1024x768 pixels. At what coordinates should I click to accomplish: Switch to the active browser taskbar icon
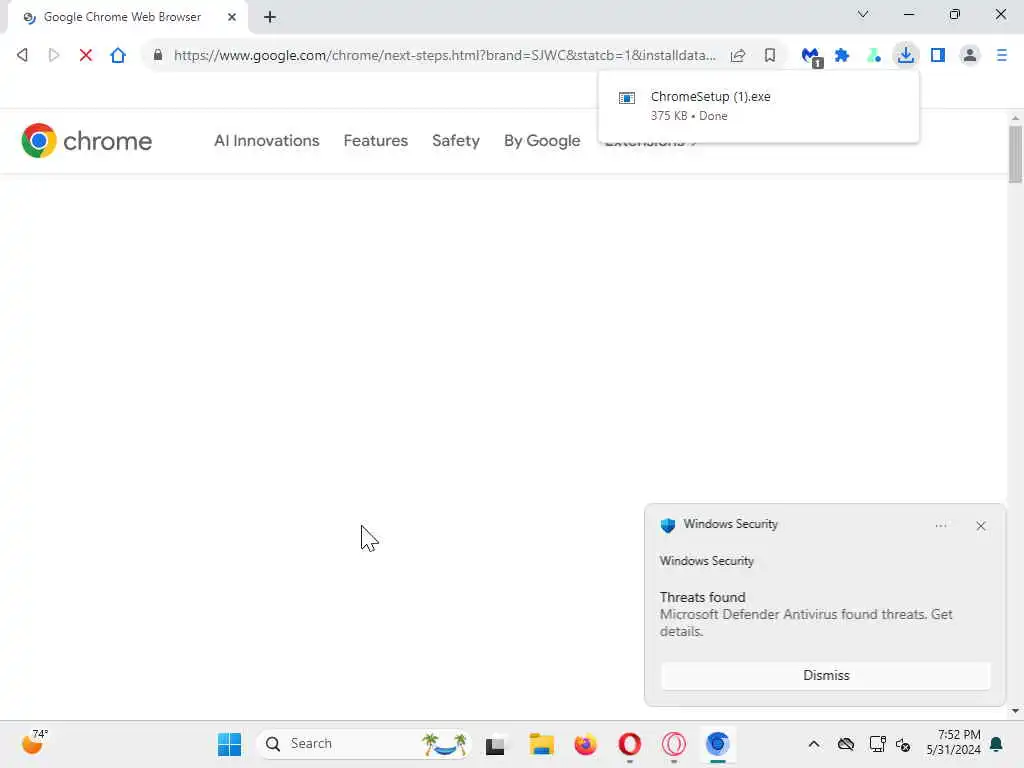pos(717,744)
